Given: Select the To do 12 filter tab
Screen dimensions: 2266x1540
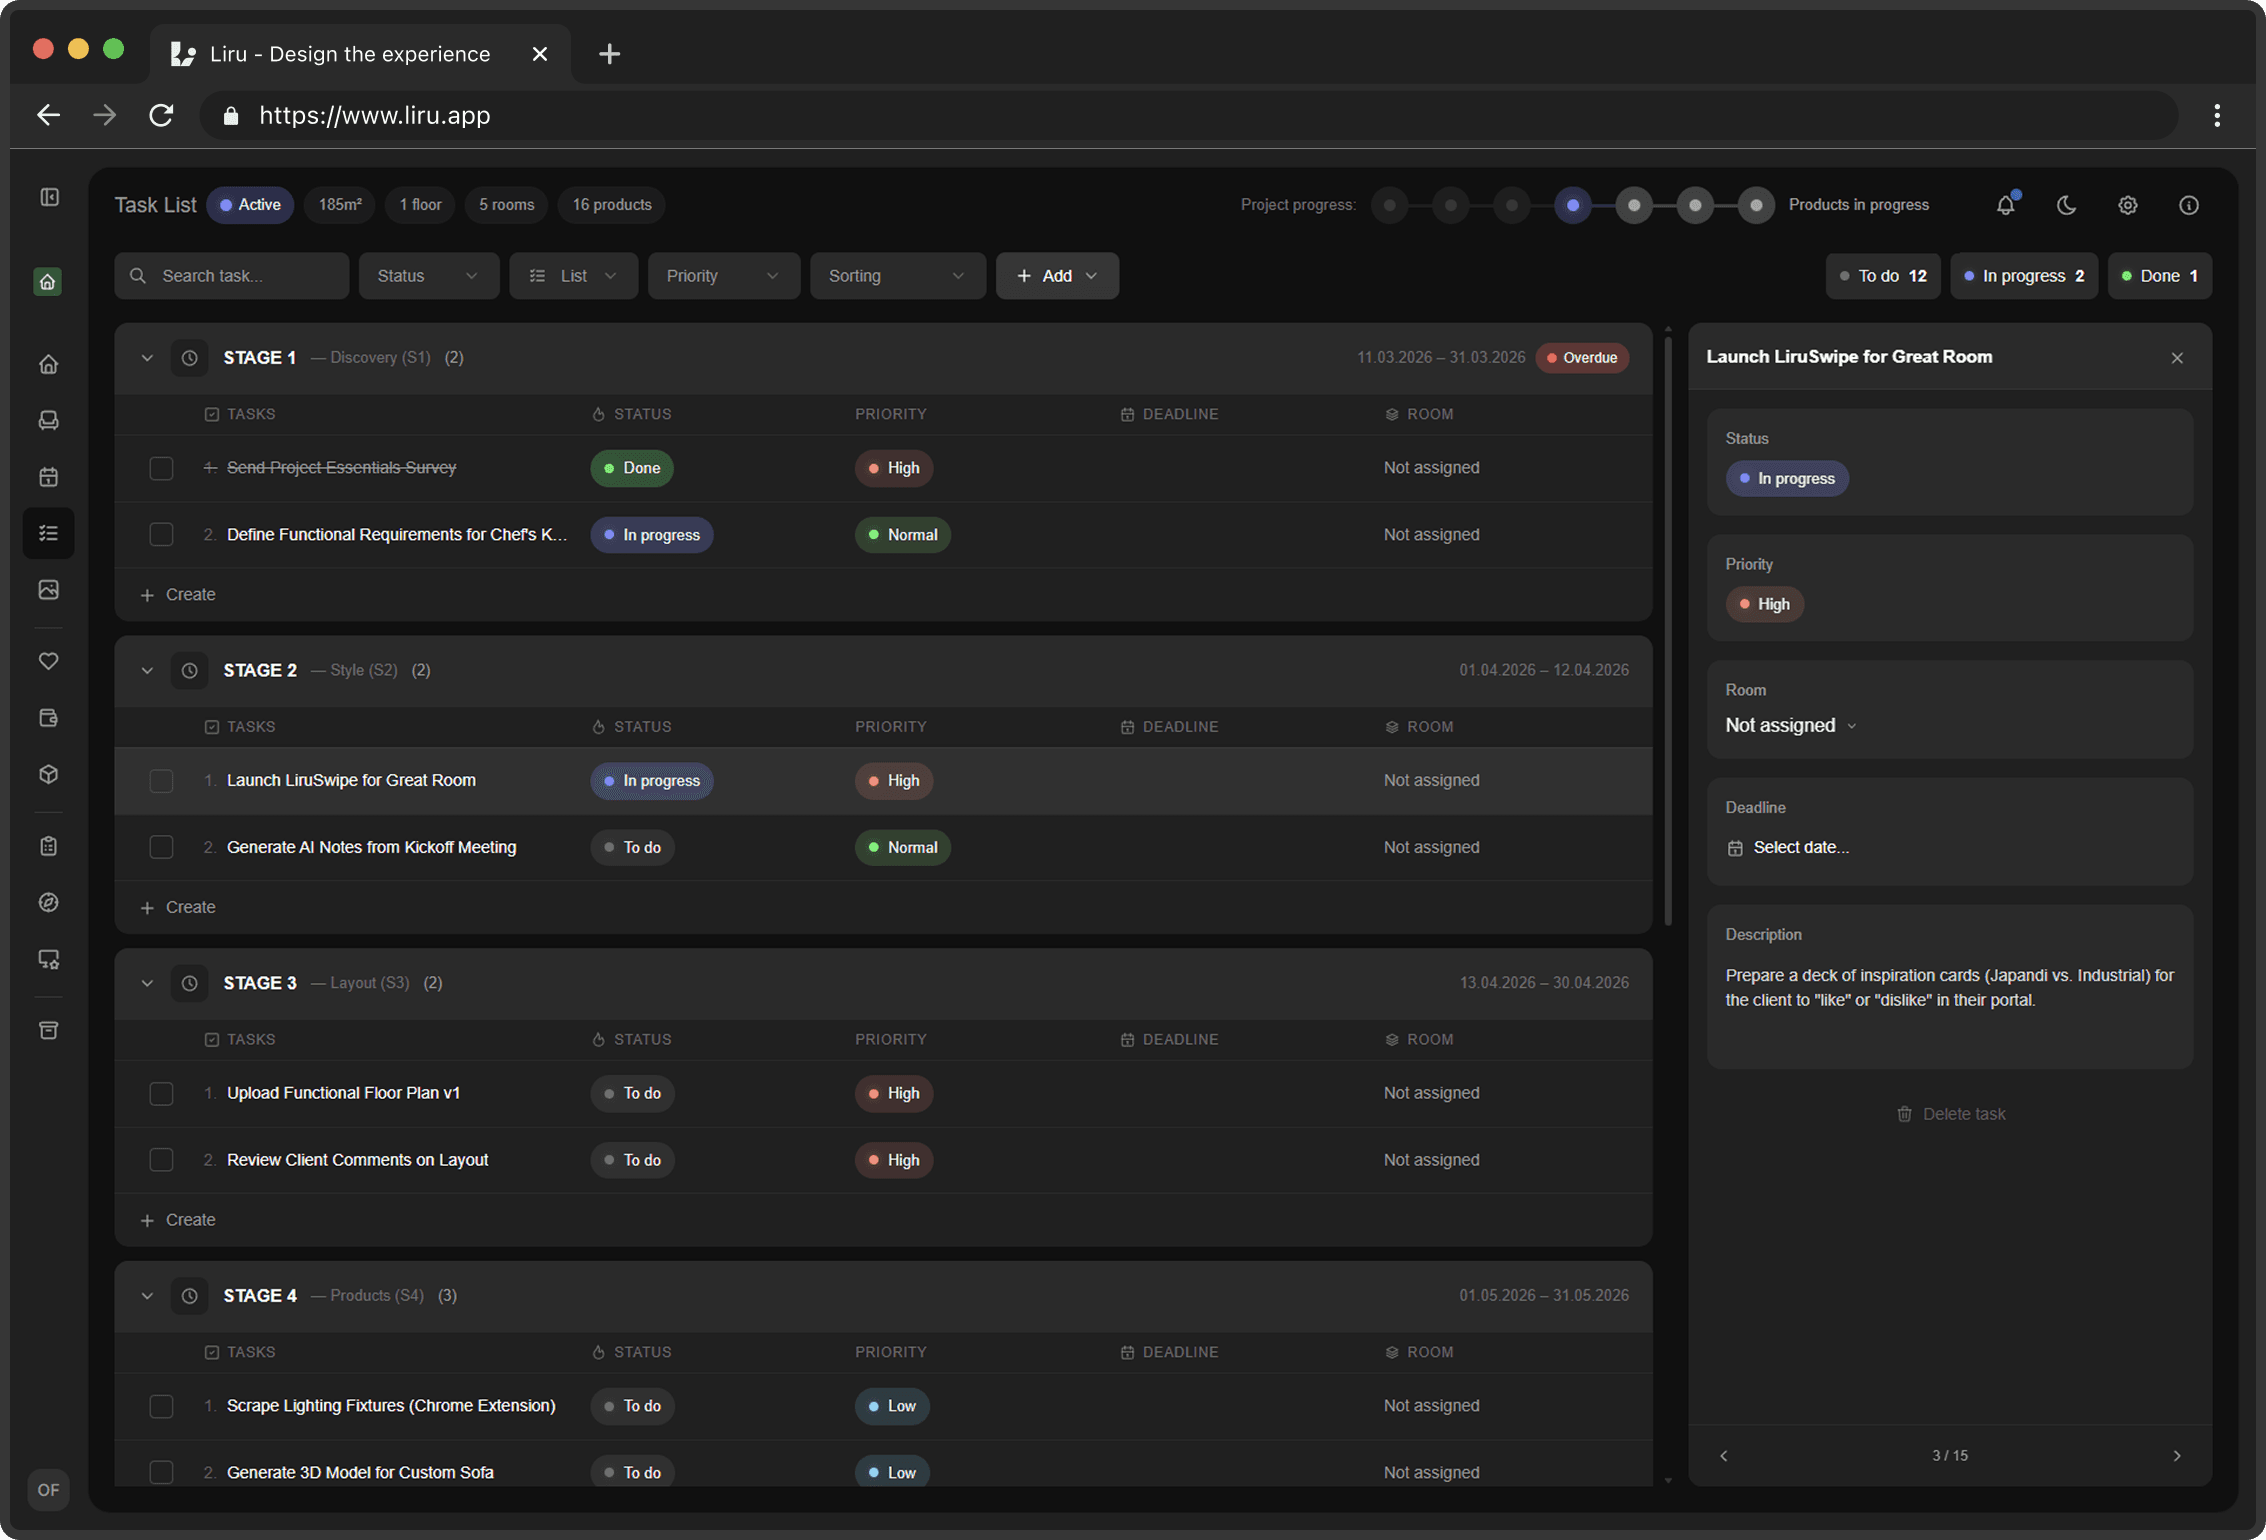Looking at the screenshot, I should coord(1883,275).
